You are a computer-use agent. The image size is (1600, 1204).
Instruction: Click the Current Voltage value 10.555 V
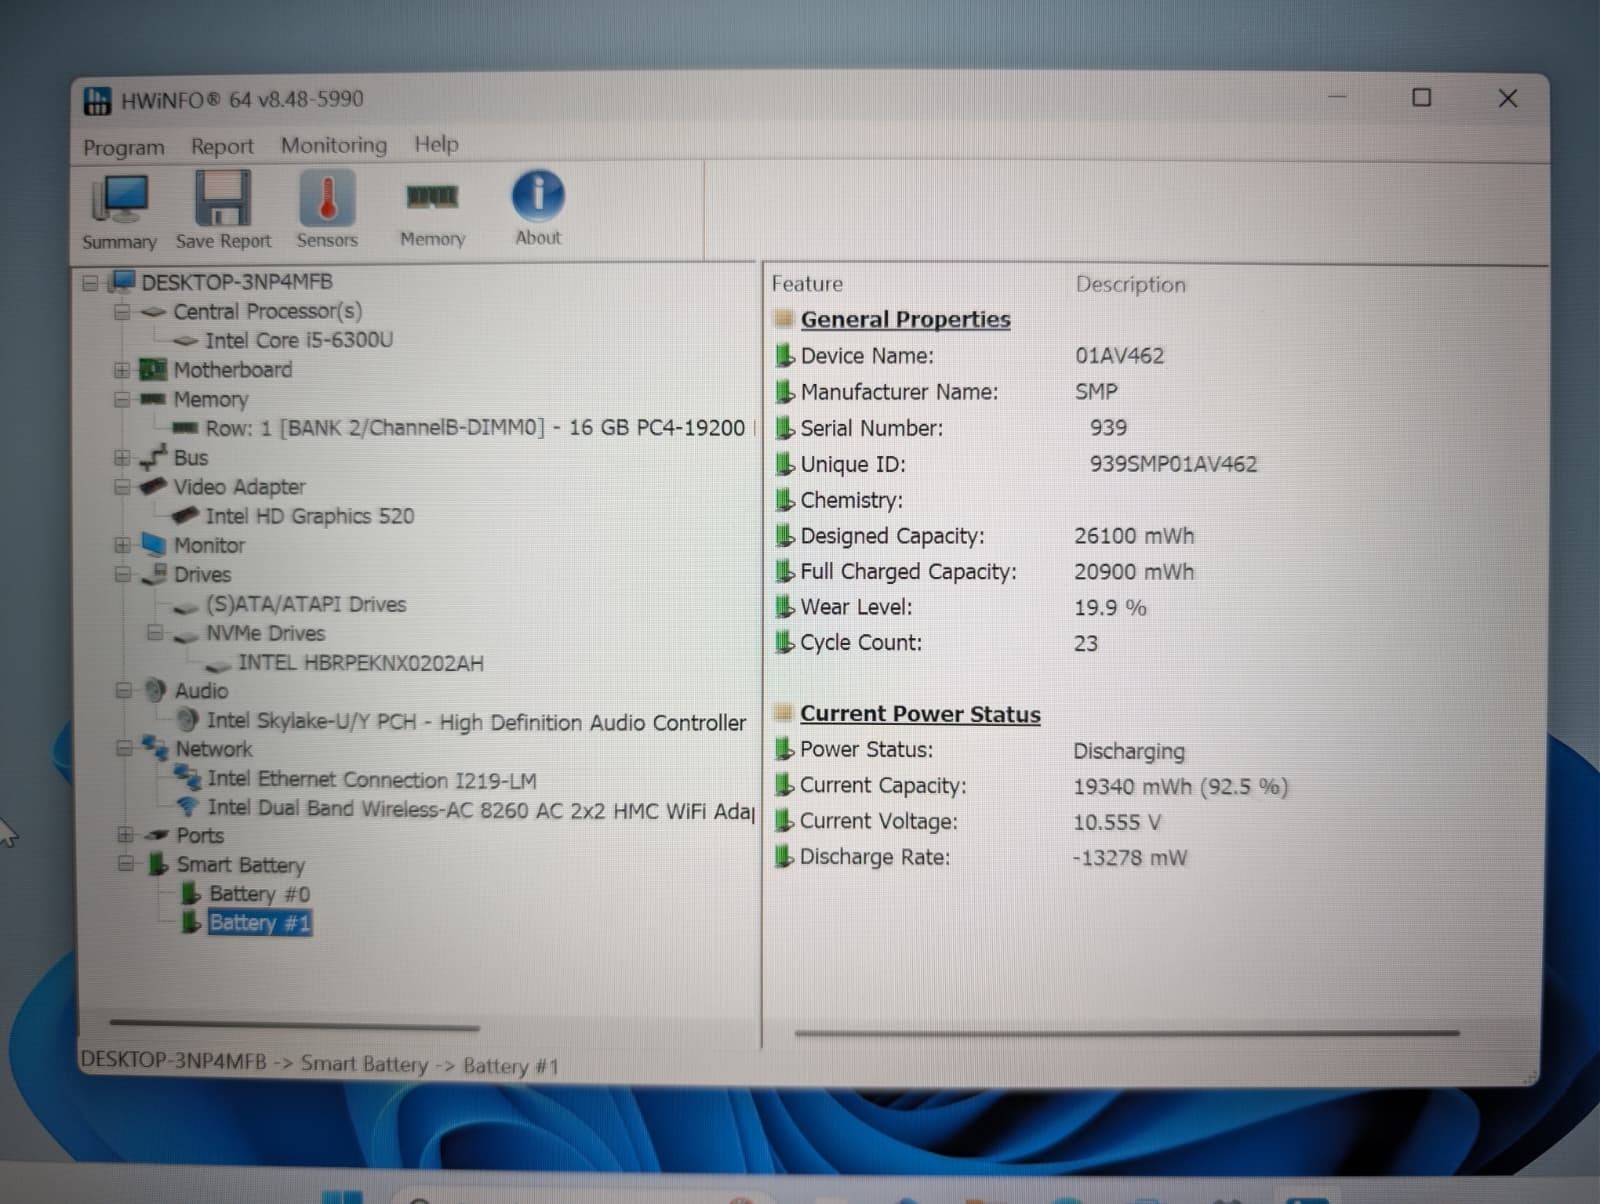click(x=1117, y=822)
